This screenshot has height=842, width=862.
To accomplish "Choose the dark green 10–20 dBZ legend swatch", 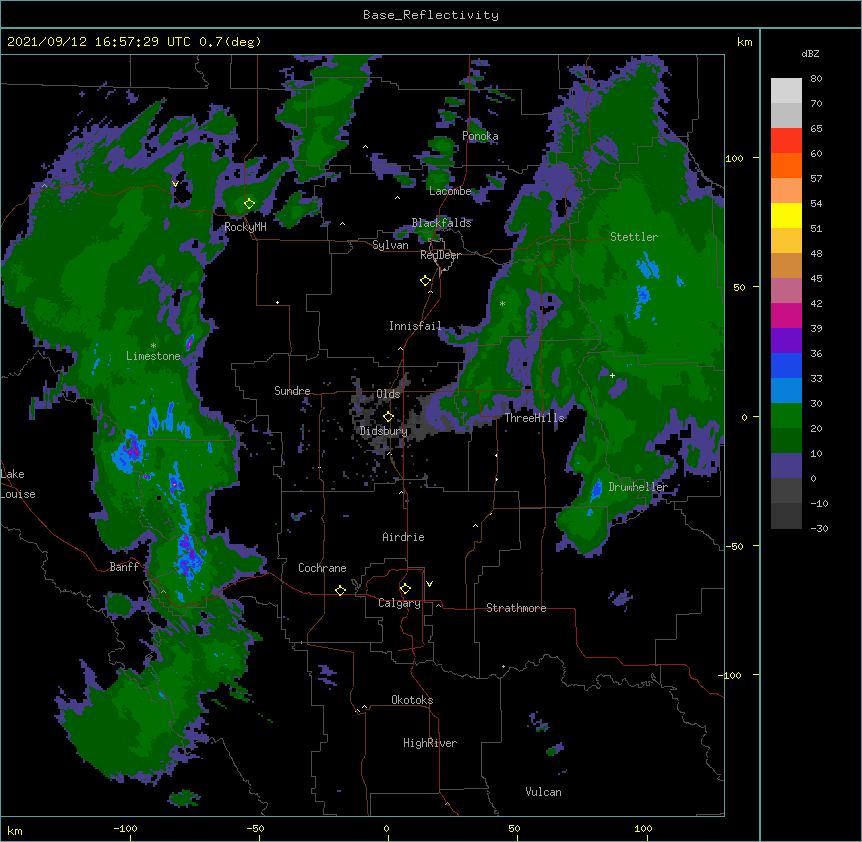I will (x=786, y=441).
